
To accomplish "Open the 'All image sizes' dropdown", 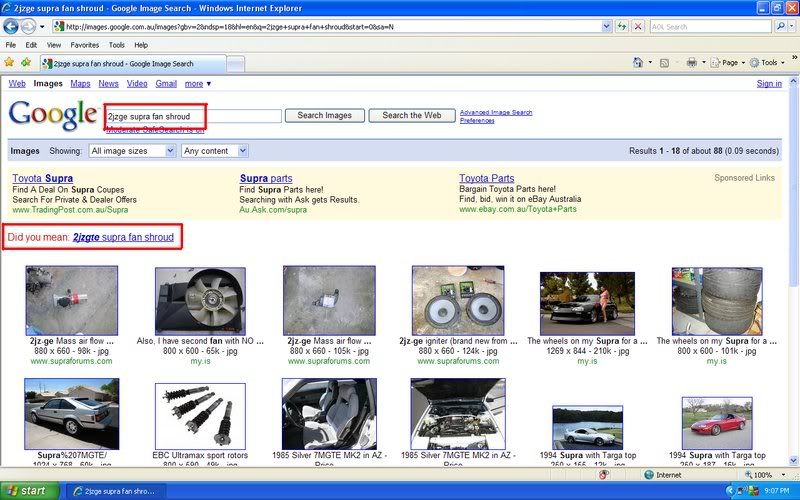I will click(132, 151).
